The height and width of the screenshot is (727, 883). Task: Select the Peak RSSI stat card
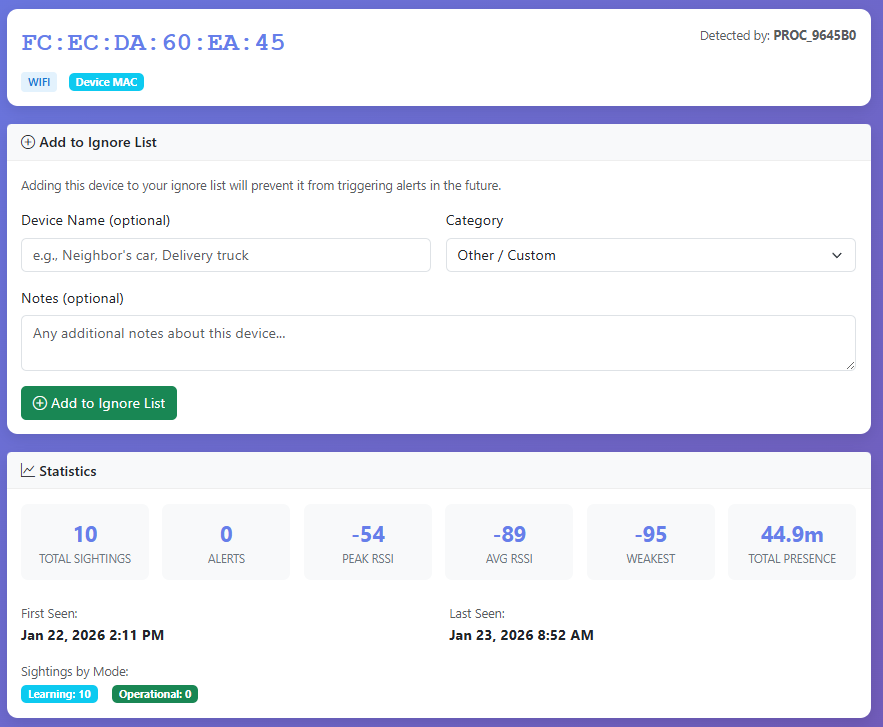pos(367,542)
